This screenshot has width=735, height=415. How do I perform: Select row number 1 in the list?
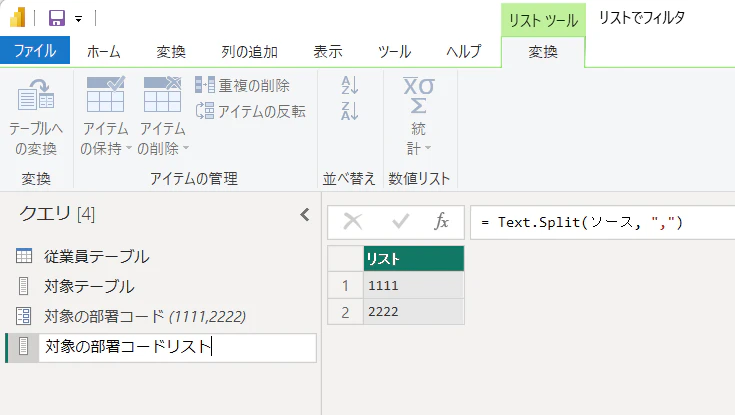[x=345, y=285]
